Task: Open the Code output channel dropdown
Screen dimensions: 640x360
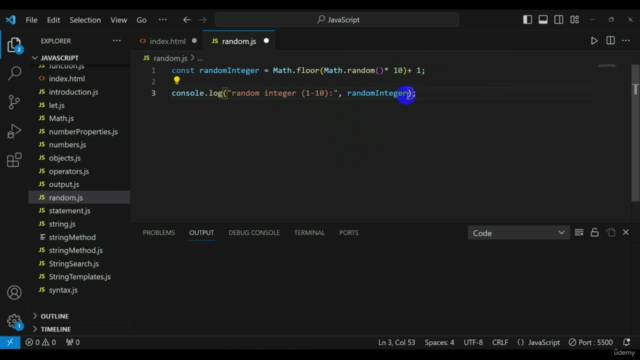Action: pyautogui.click(x=518, y=233)
